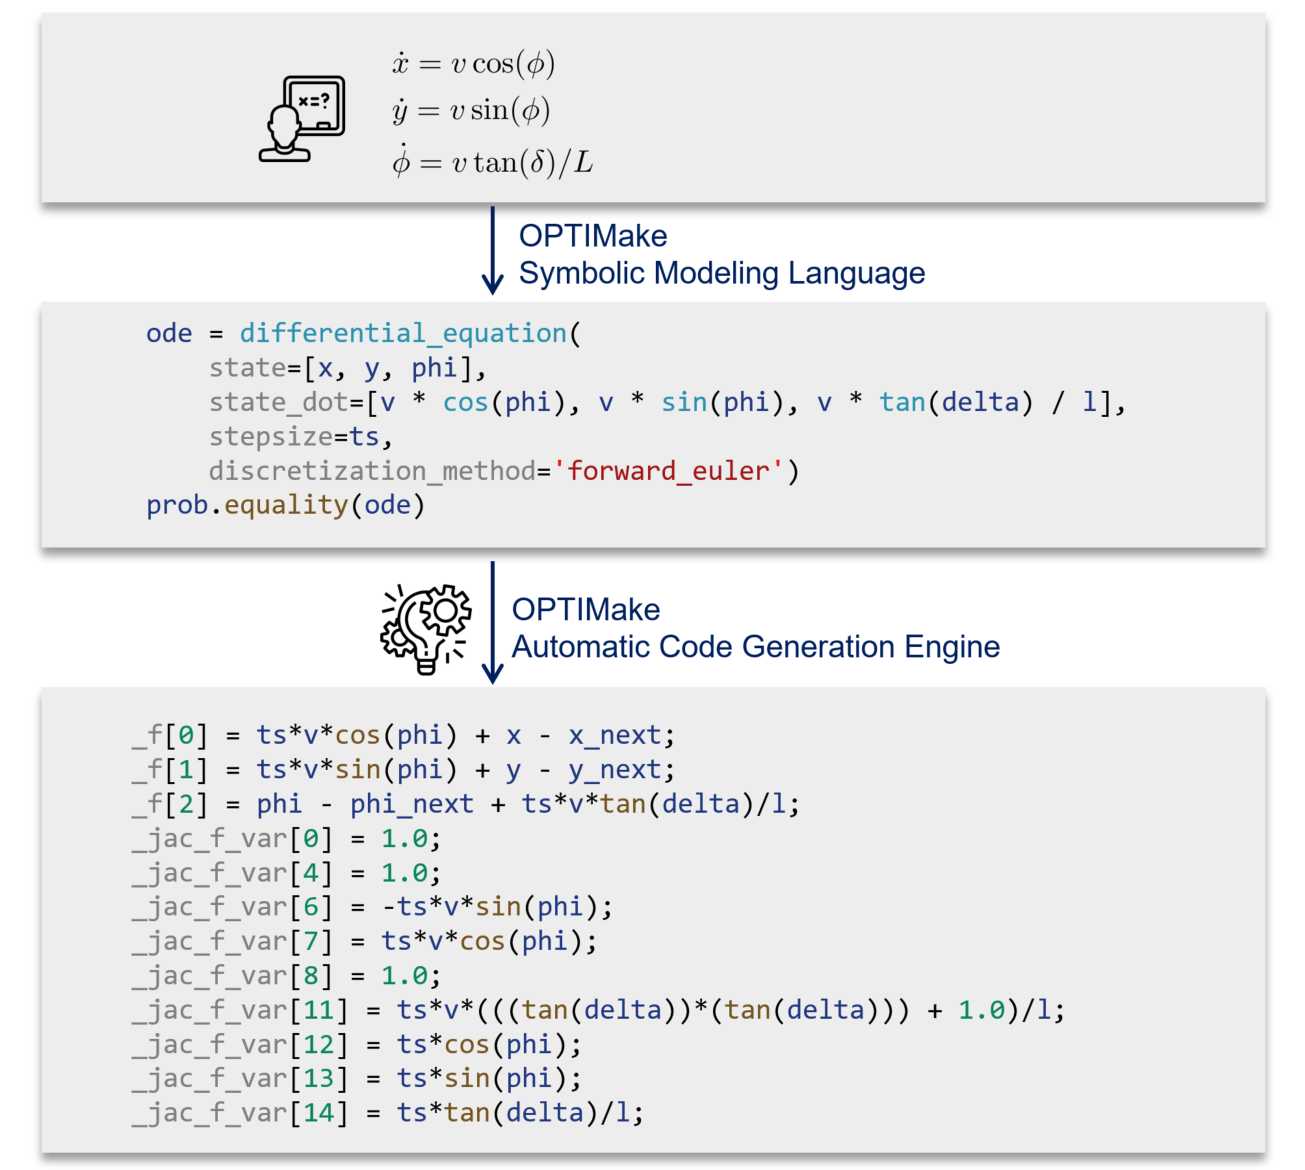This screenshot has width=1305, height=1170.
Task: Click the 'ode = differential_equation(' line
Action: (363, 333)
